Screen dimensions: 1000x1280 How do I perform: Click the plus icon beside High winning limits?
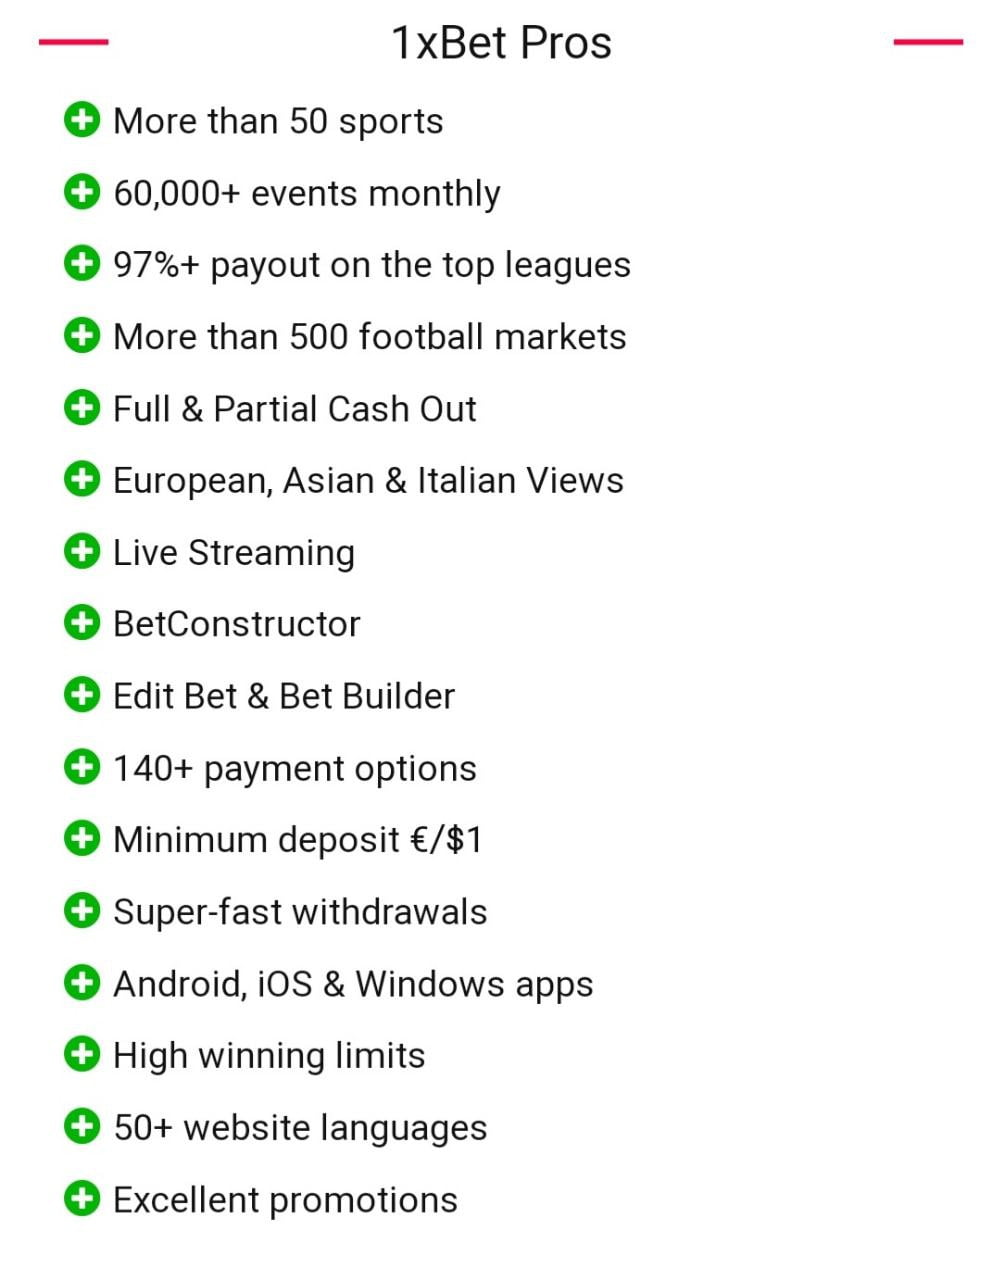pyautogui.click(x=81, y=1054)
